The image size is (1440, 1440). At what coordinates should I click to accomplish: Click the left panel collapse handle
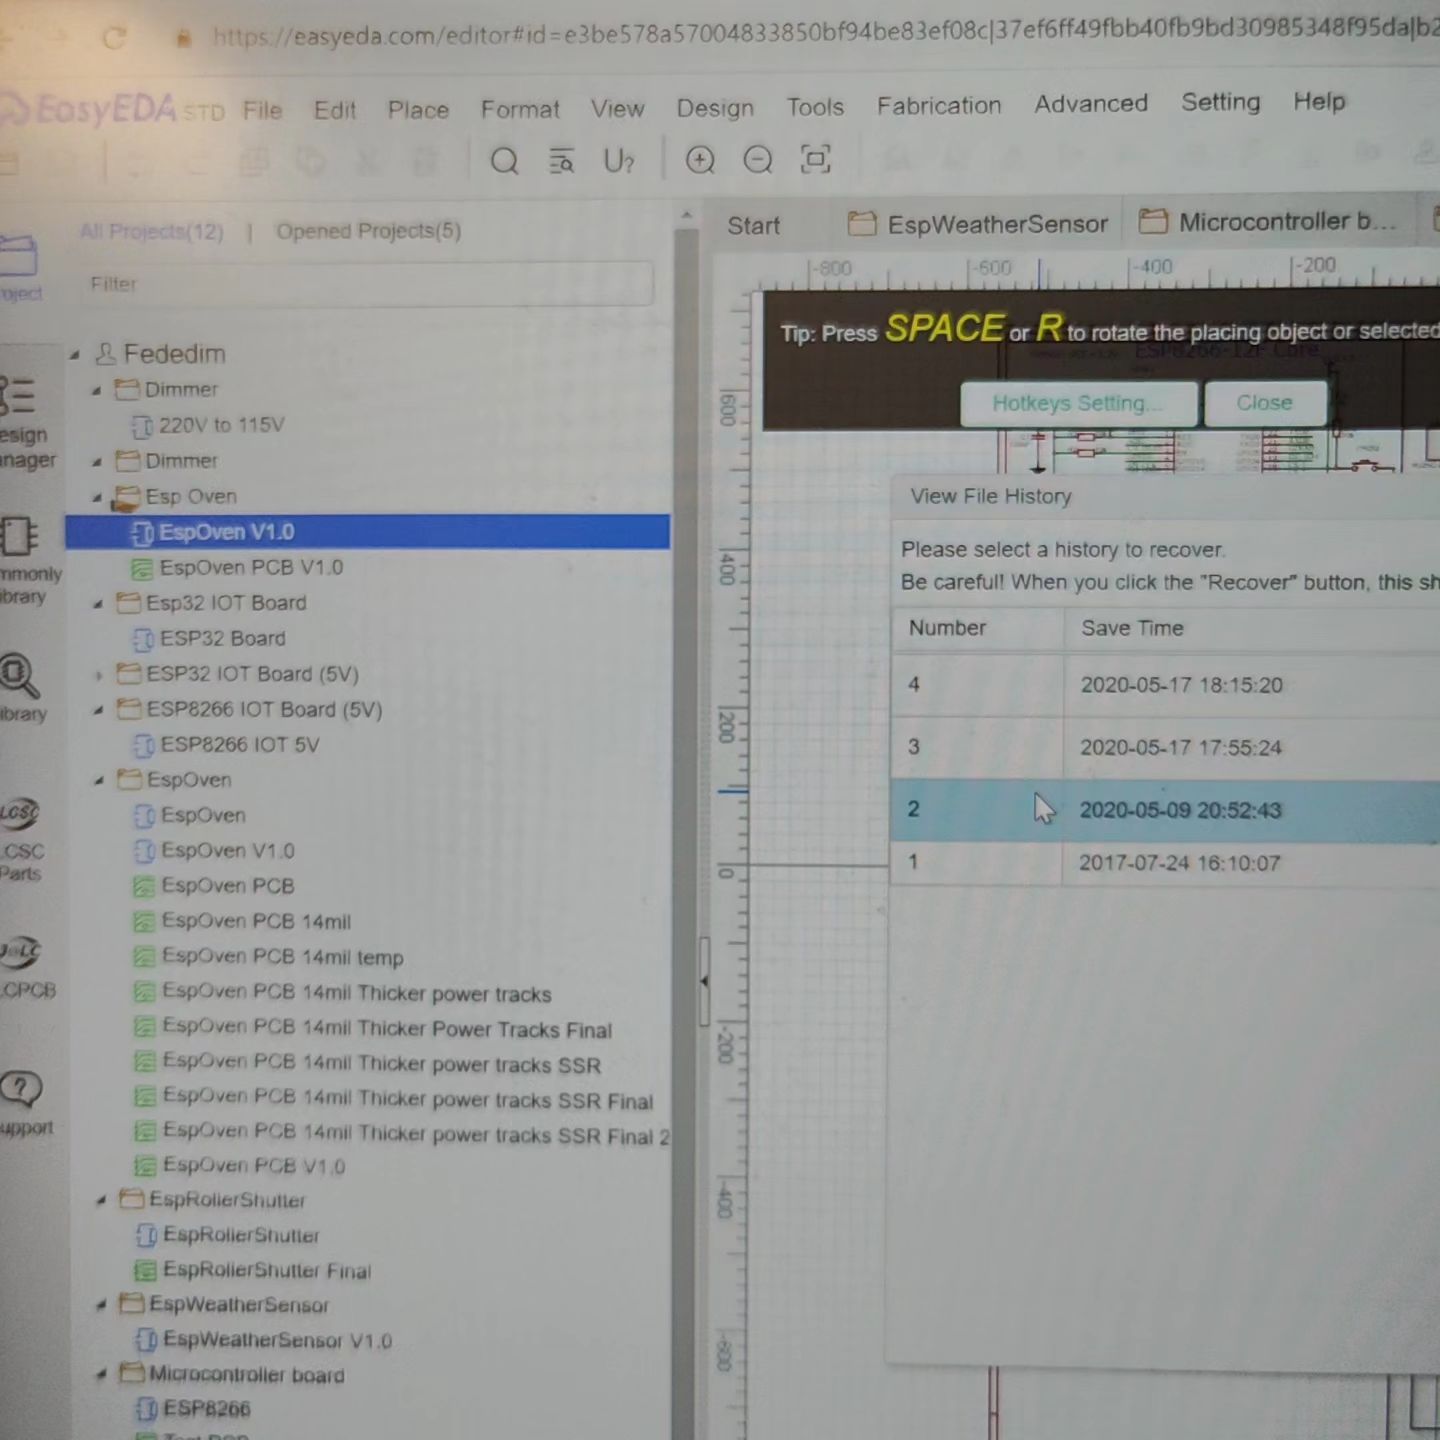[704, 981]
